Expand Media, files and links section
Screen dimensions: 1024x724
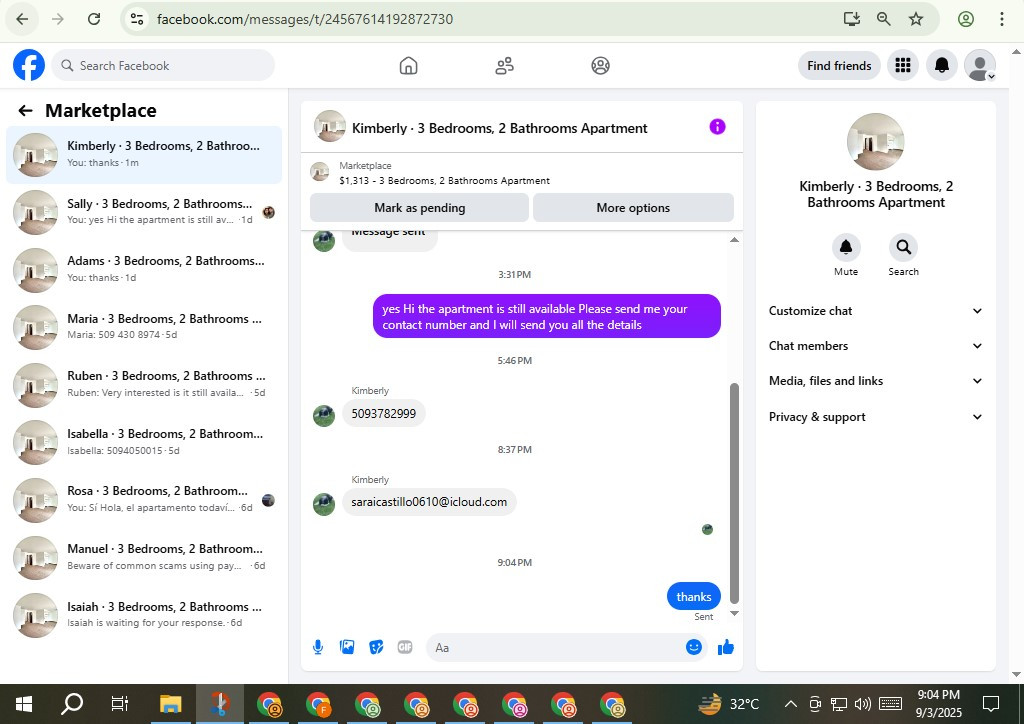coord(875,381)
